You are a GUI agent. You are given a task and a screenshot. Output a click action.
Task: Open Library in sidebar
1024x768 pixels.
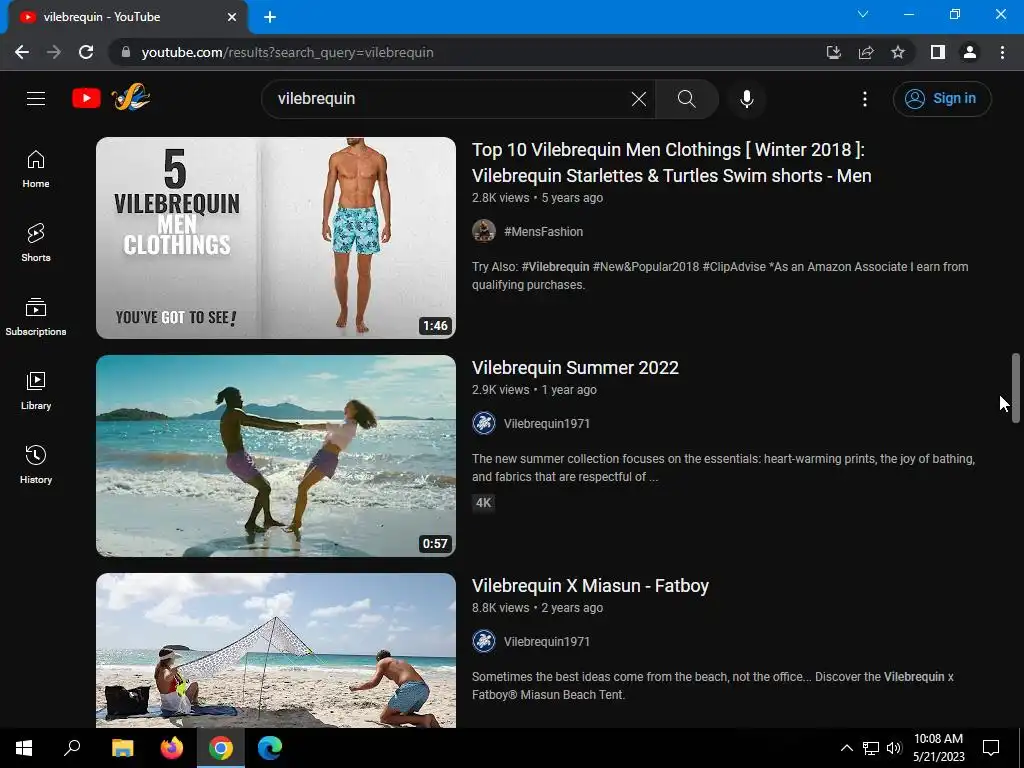(x=36, y=391)
